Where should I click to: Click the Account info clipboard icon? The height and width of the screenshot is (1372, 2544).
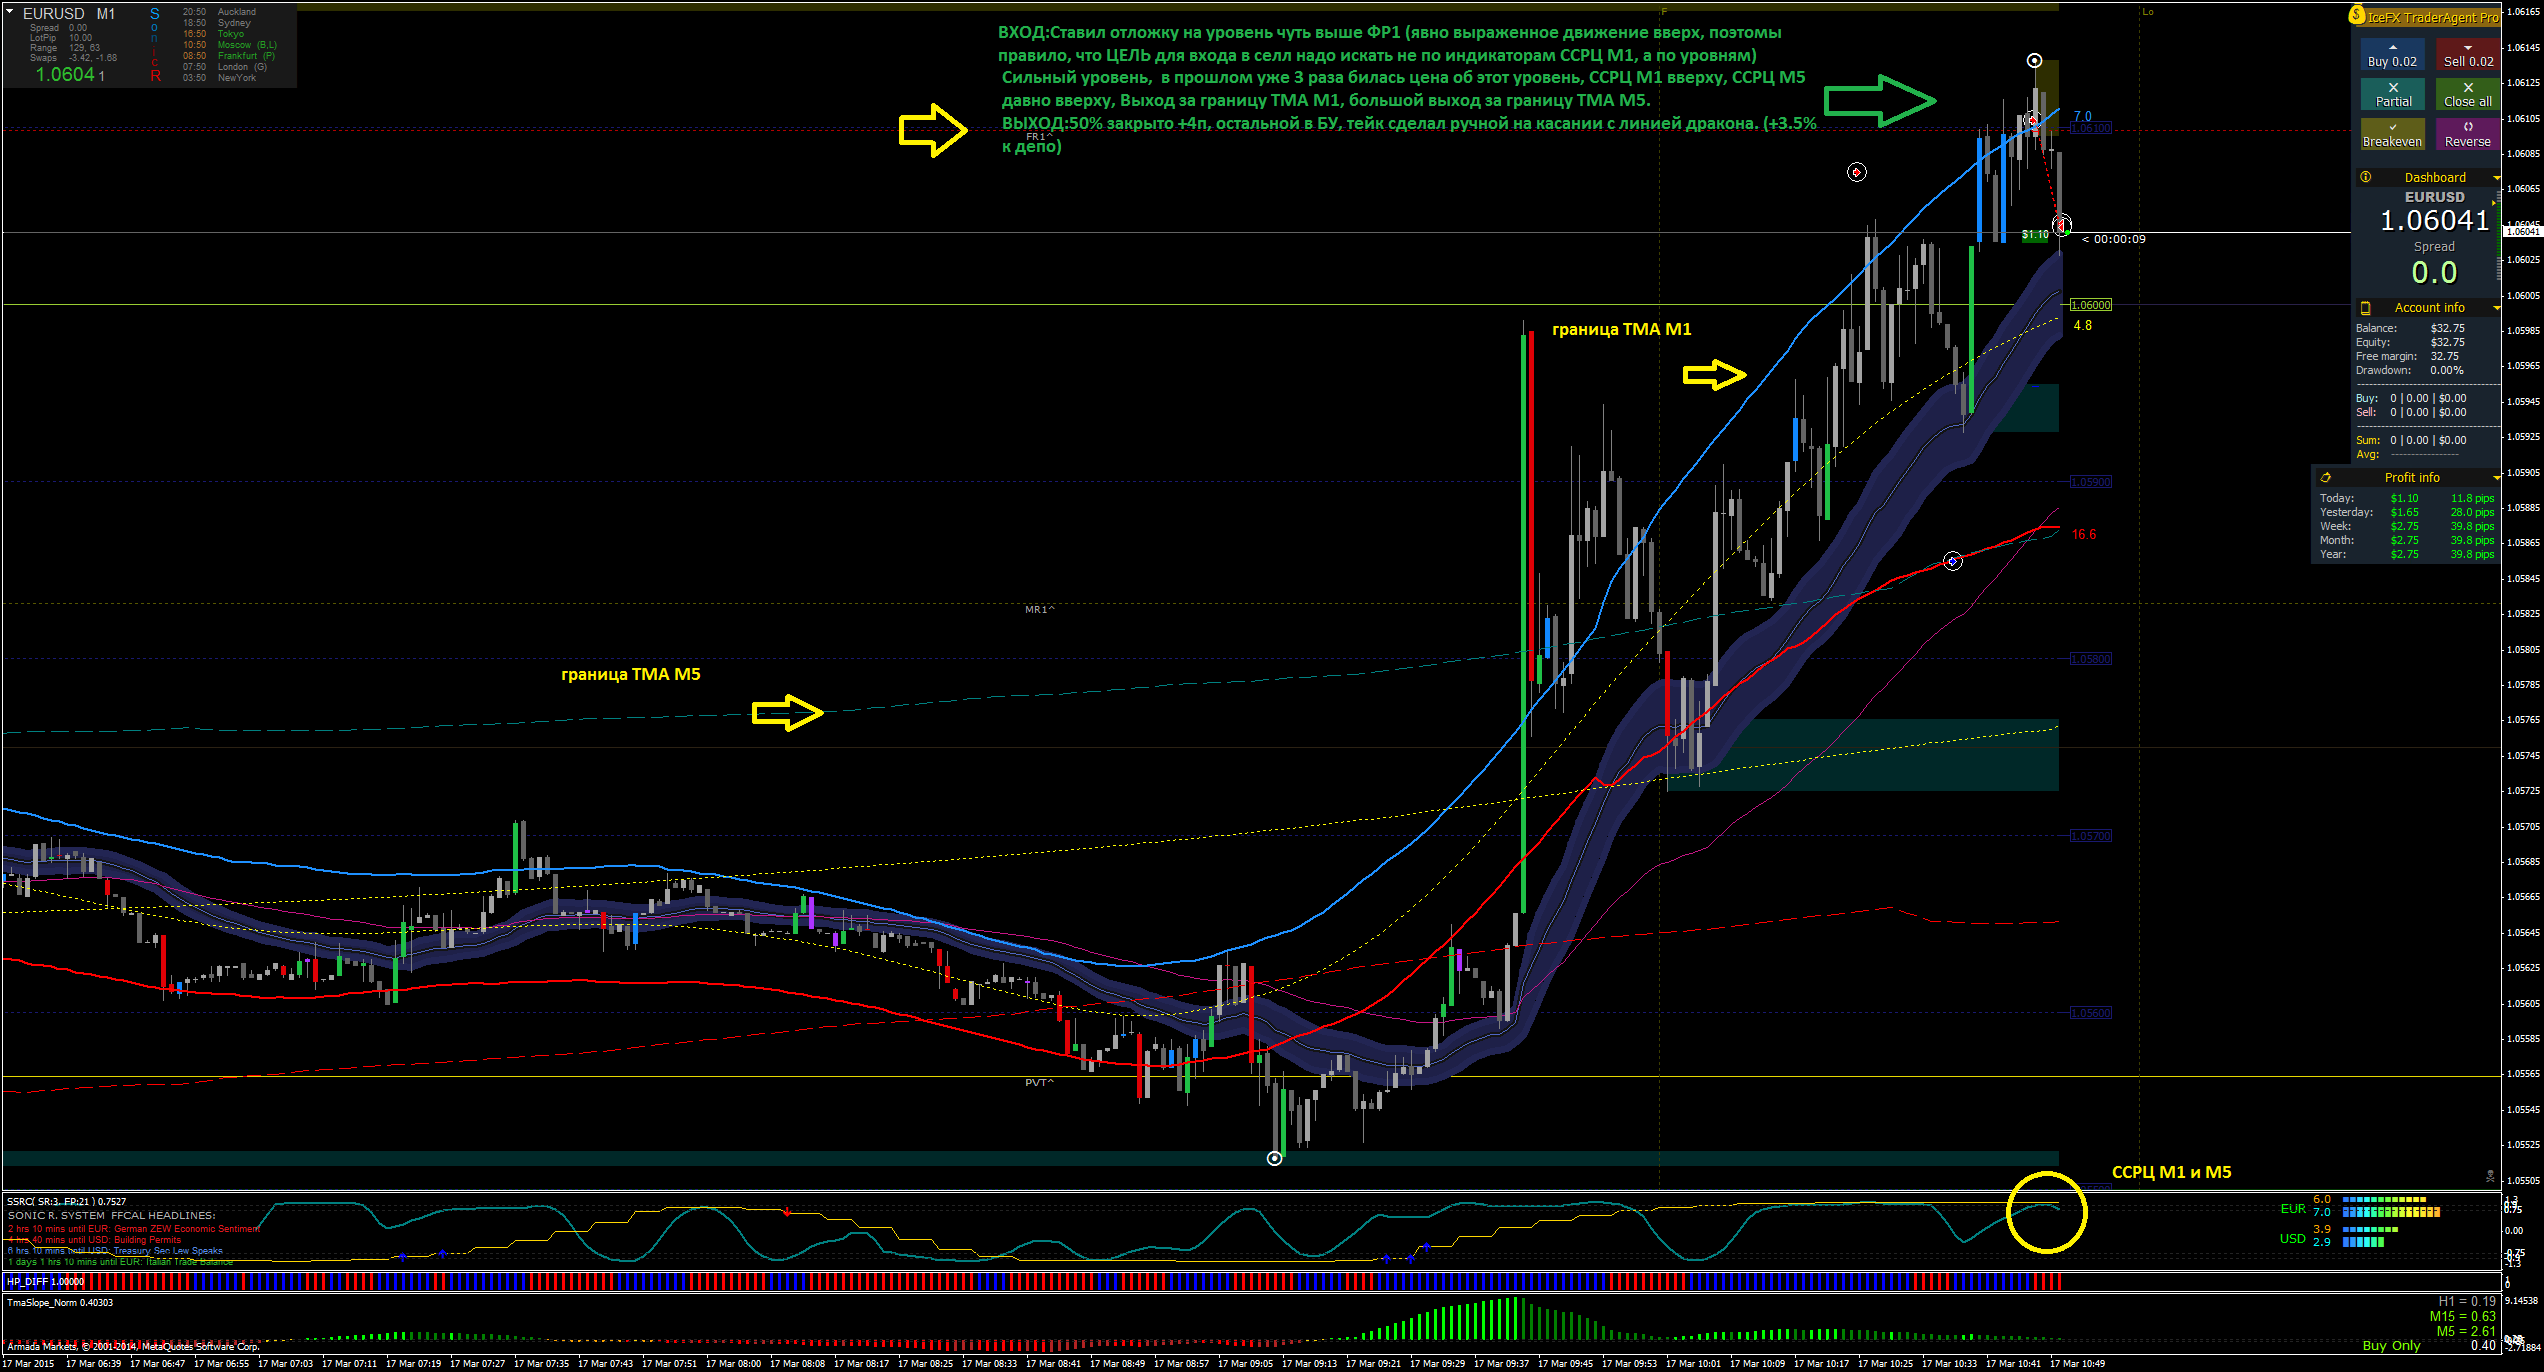pyautogui.click(x=2366, y=308)
